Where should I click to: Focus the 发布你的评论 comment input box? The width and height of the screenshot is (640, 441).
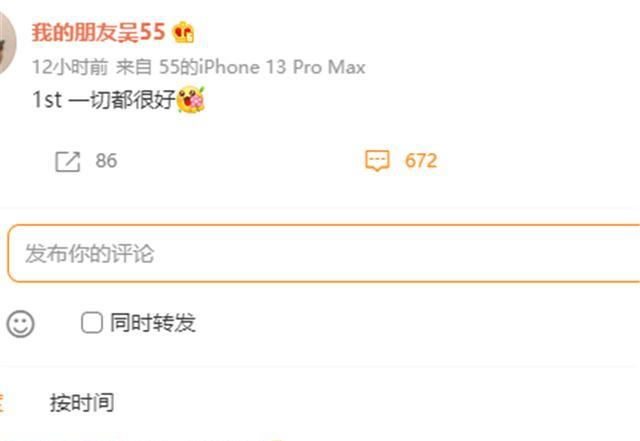[324, 253]
